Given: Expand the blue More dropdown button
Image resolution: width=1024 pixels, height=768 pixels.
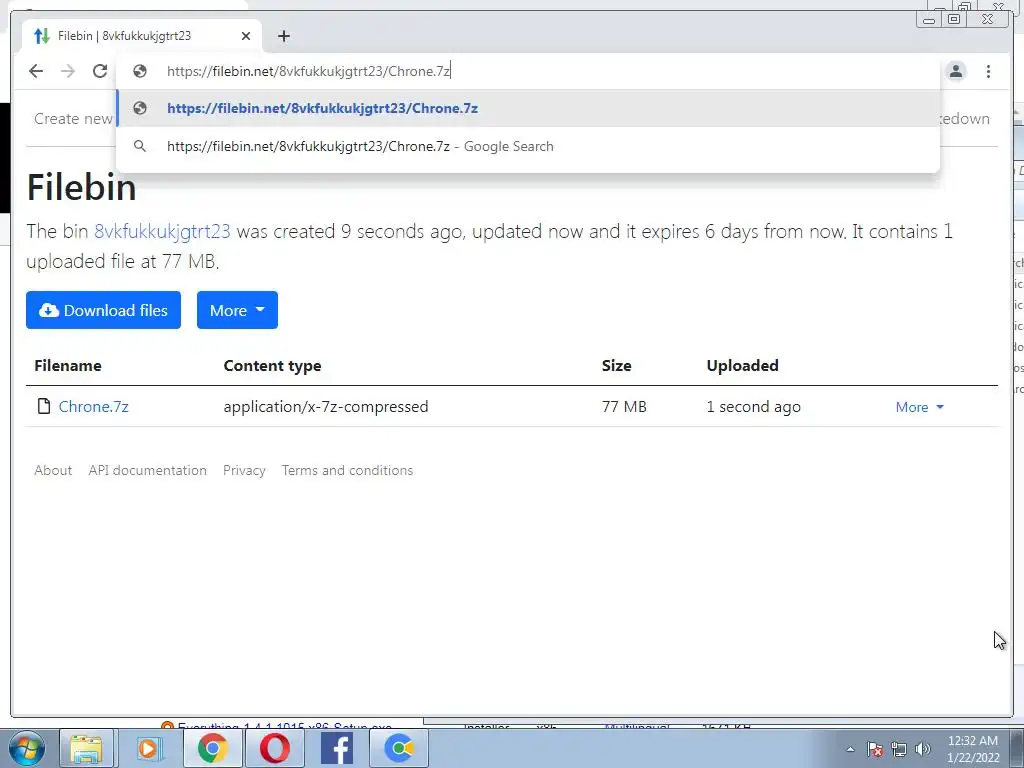Looking at the screenshot, I should click(x=237, y=310).
